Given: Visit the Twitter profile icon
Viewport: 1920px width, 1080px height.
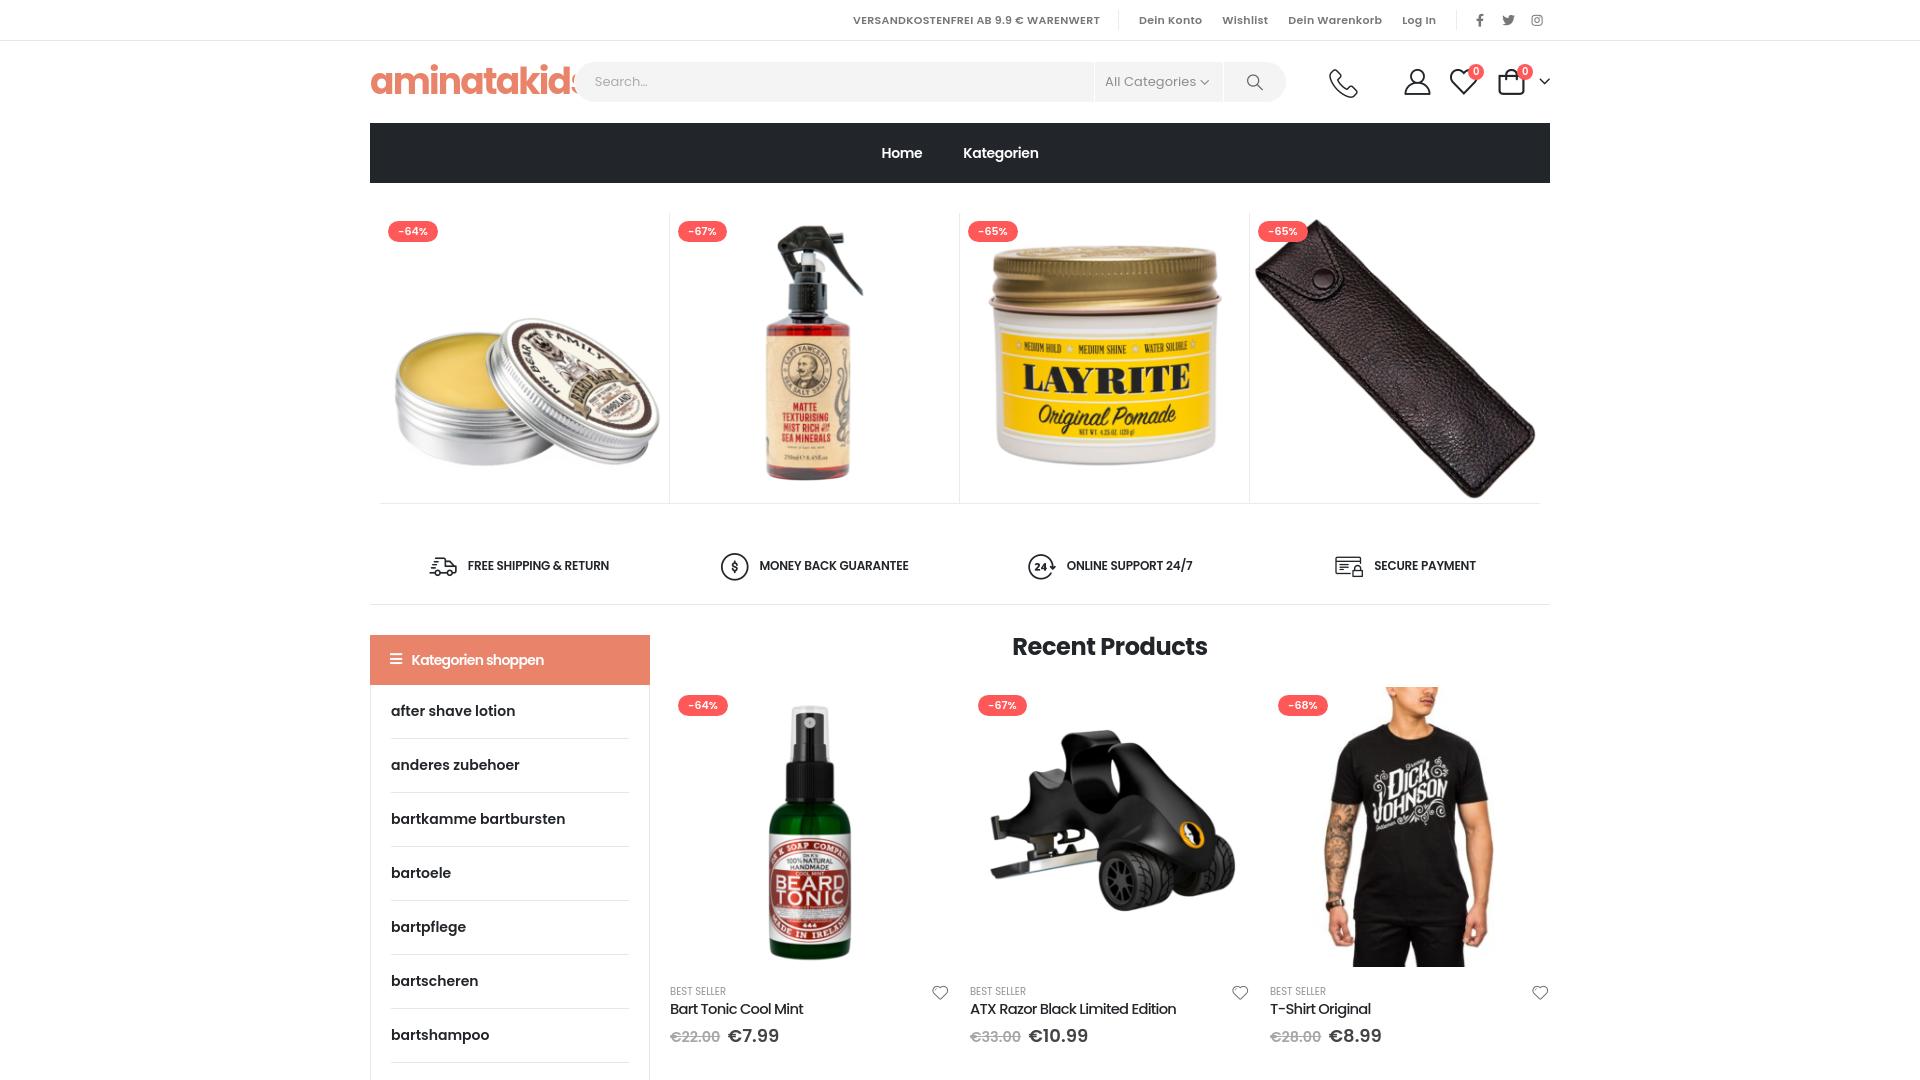Looking at the screenshot, I should 1508,20.
